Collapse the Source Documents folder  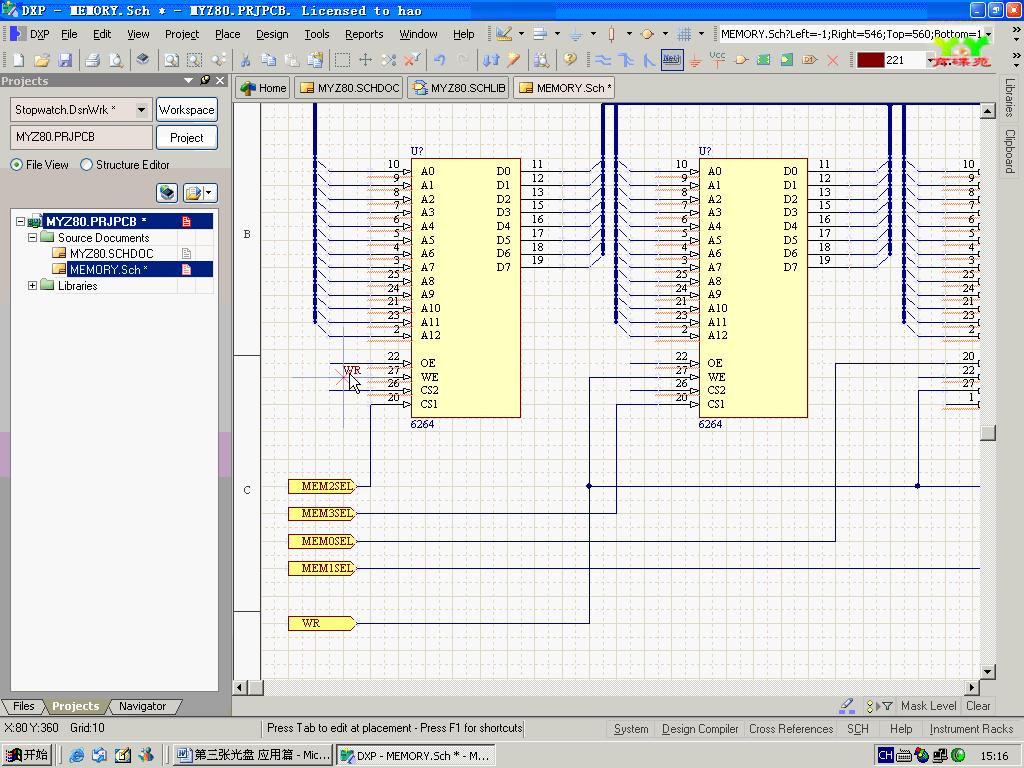coord(32,238)
